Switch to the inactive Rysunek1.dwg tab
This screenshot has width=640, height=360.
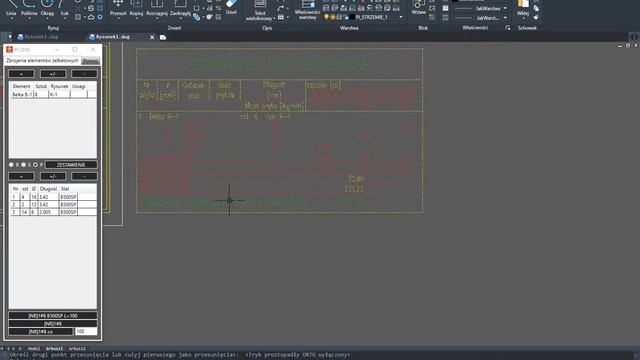point(38,37)
